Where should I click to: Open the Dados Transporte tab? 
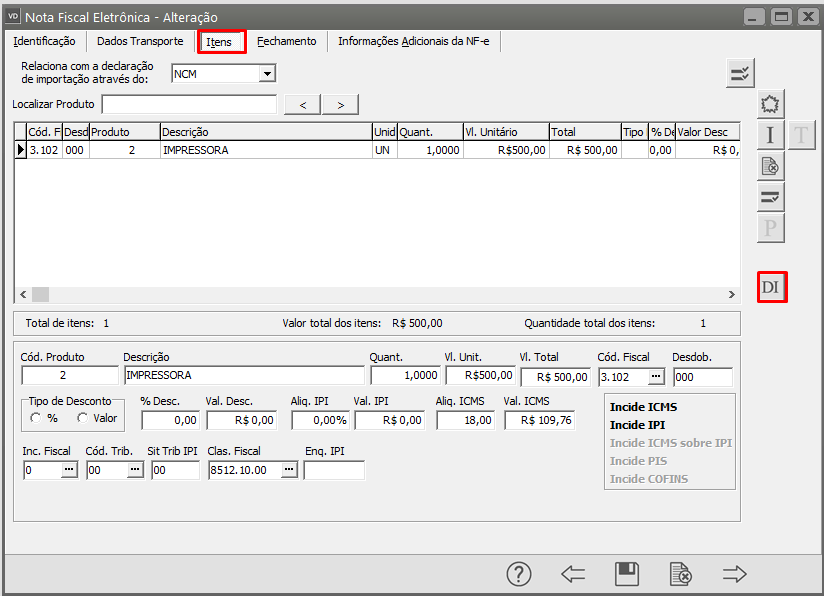click(140, 41)
